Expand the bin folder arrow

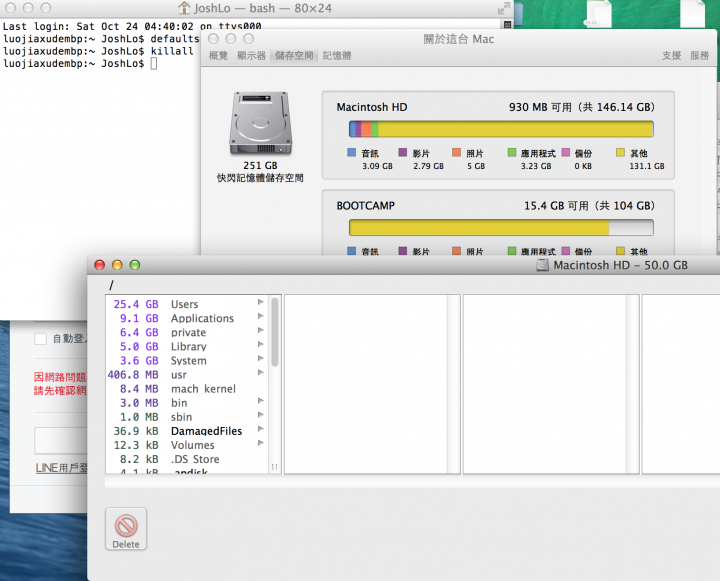[260, 401]
